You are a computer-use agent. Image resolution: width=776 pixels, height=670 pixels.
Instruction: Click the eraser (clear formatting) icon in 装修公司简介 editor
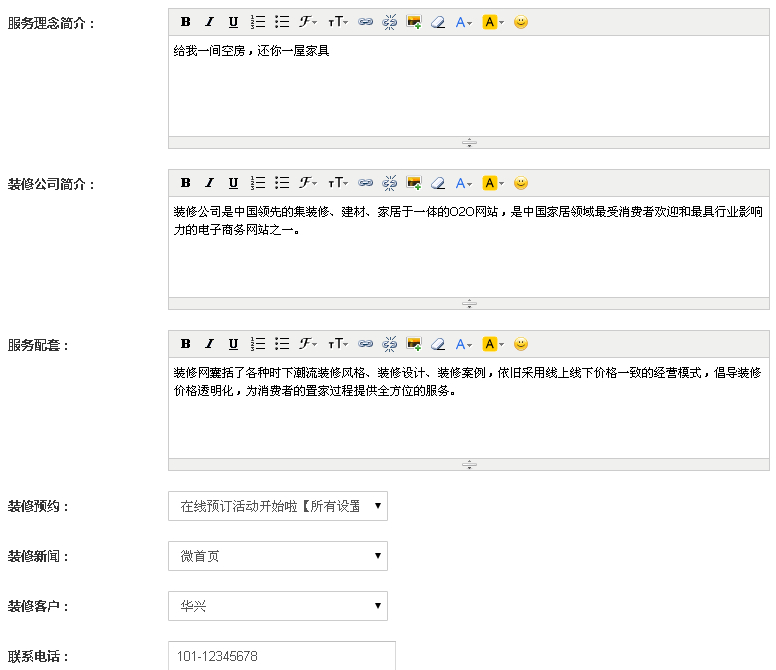[x=438, y=183]
